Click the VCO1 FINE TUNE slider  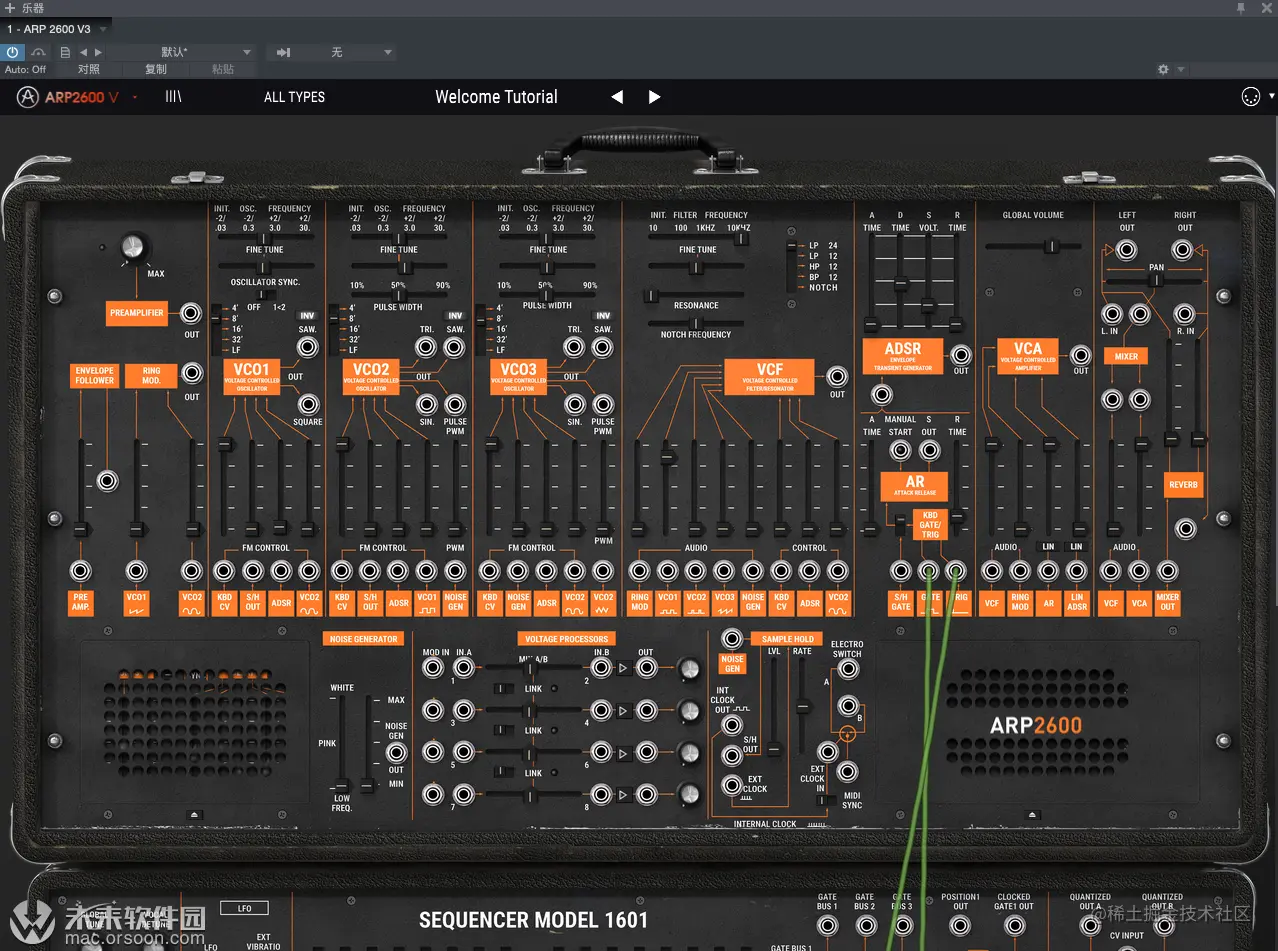click(265, 266)
